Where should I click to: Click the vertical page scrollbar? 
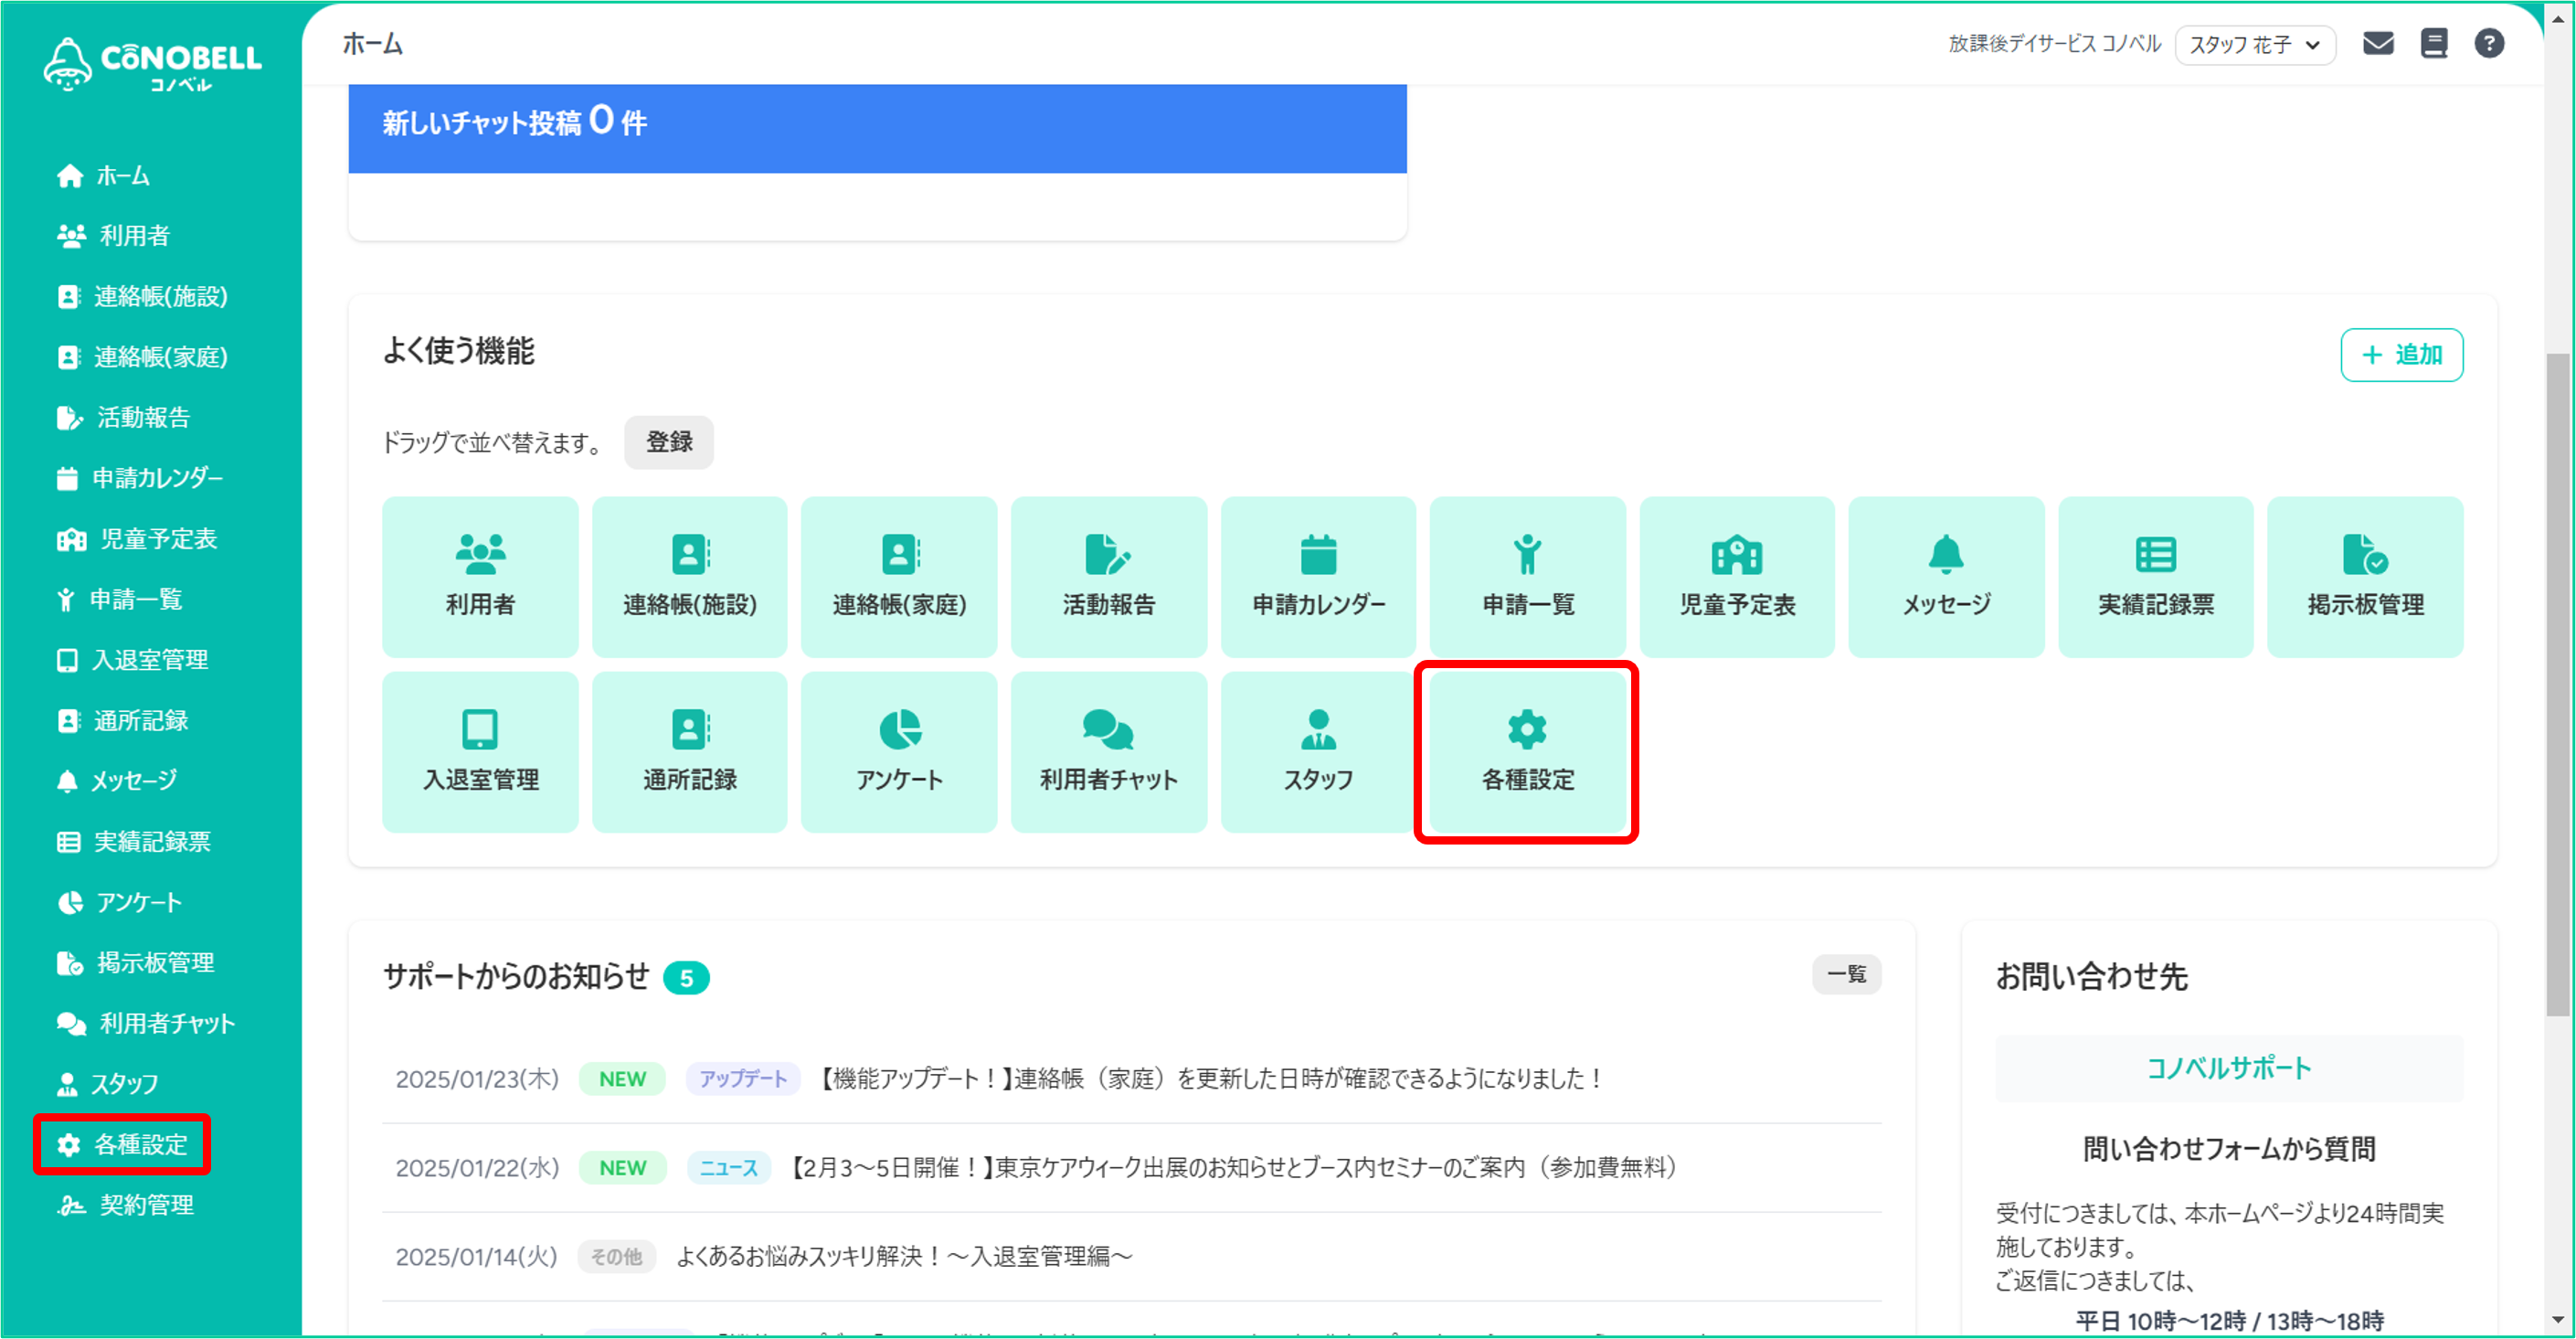2559,685
